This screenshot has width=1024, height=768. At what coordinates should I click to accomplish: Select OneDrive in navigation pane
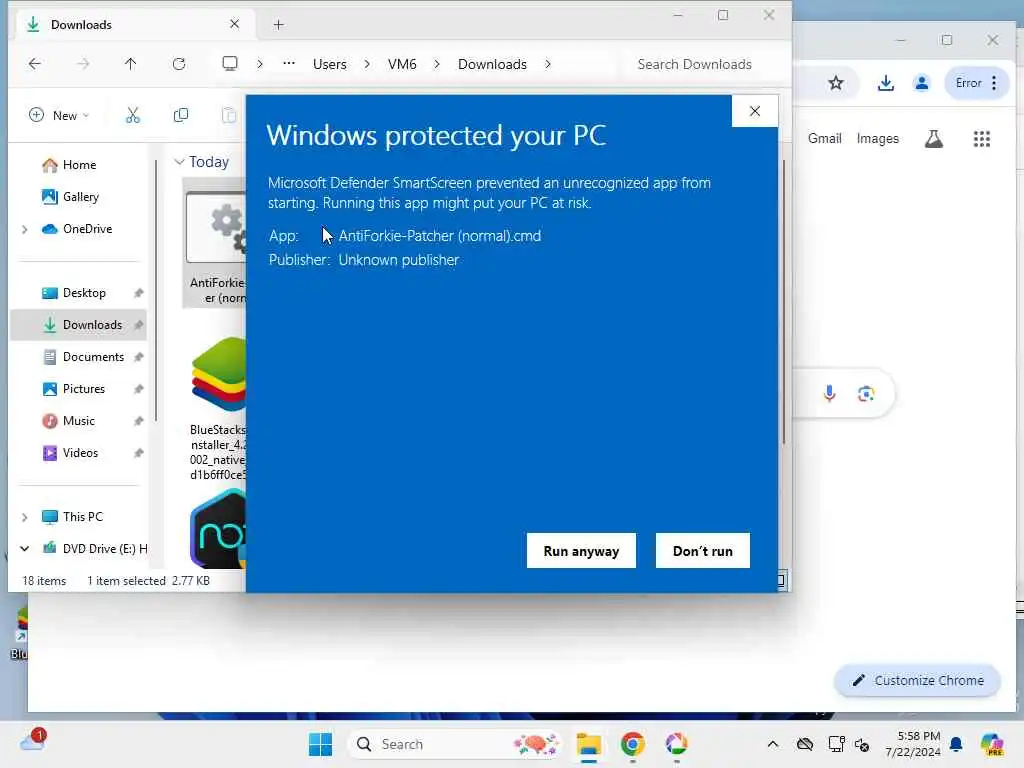88,229
